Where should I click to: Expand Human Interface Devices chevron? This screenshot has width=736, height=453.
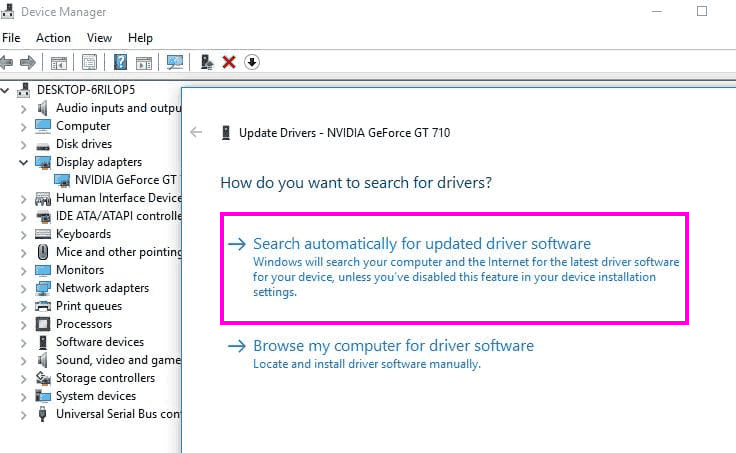[23, 199]
